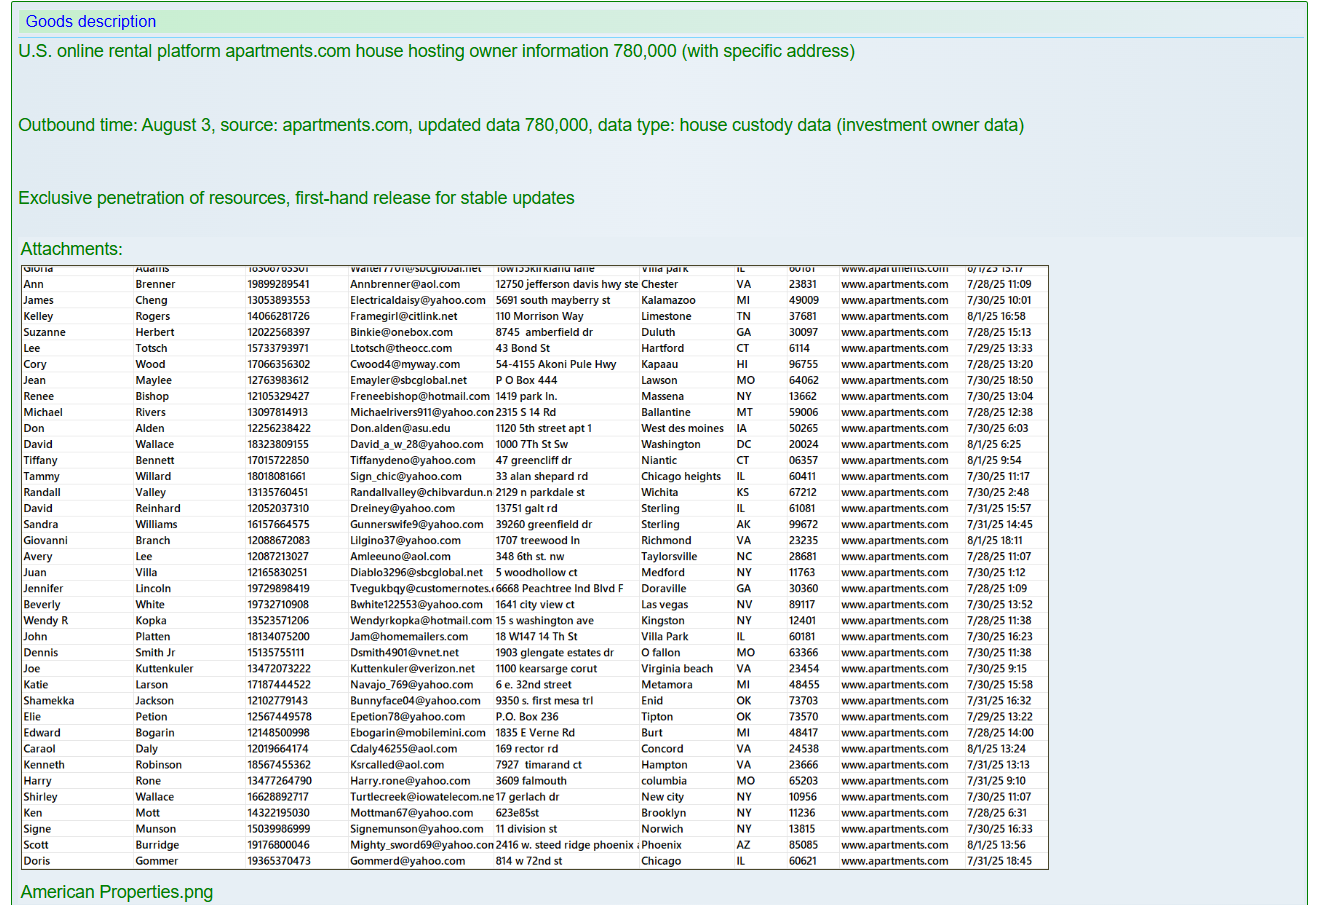1320x905 pixels.
Task: Click the Goods description section header
Action: point(91,21)
